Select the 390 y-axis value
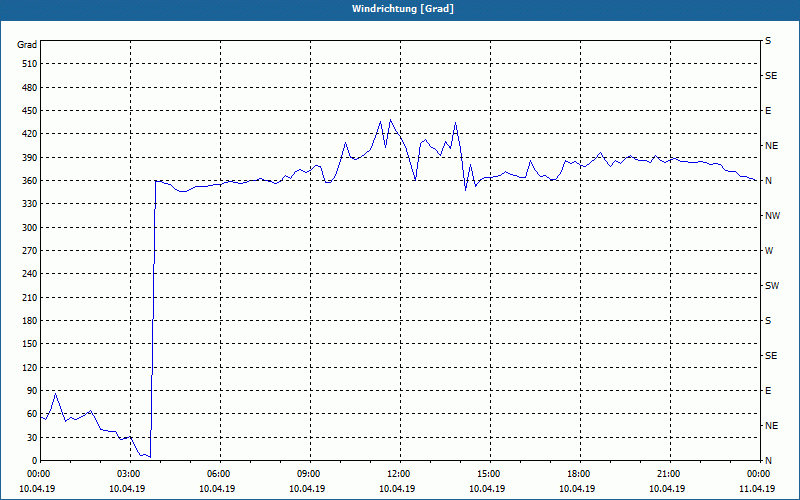Image resolution: width=800 pixels, height=500 pixels. click(30, 157)
